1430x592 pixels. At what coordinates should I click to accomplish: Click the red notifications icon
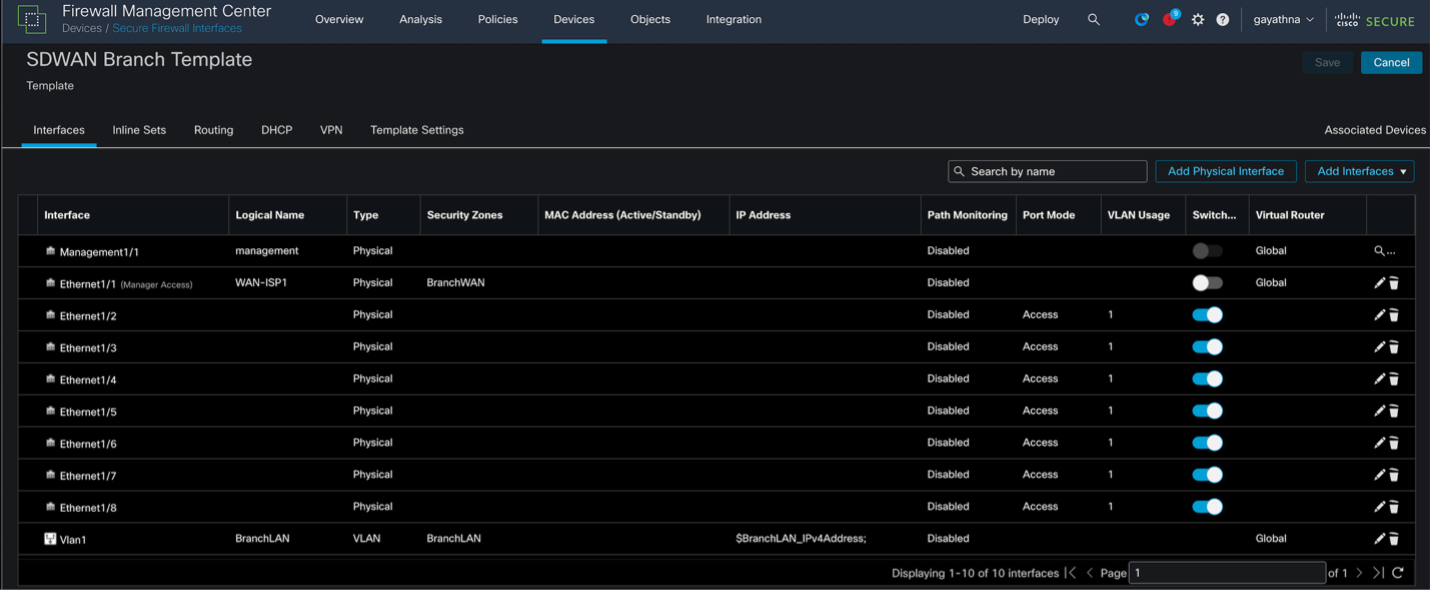point(1169,20)
